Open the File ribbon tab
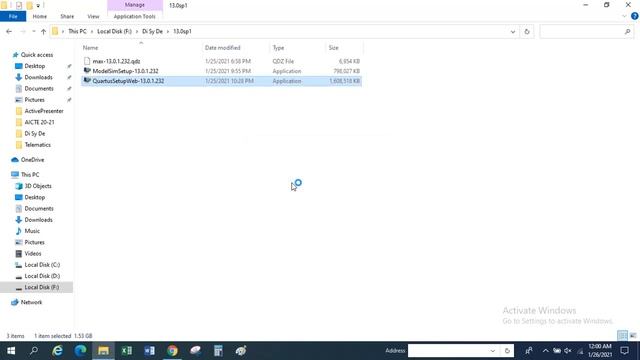The image size is (640, 360). [13, 16]
